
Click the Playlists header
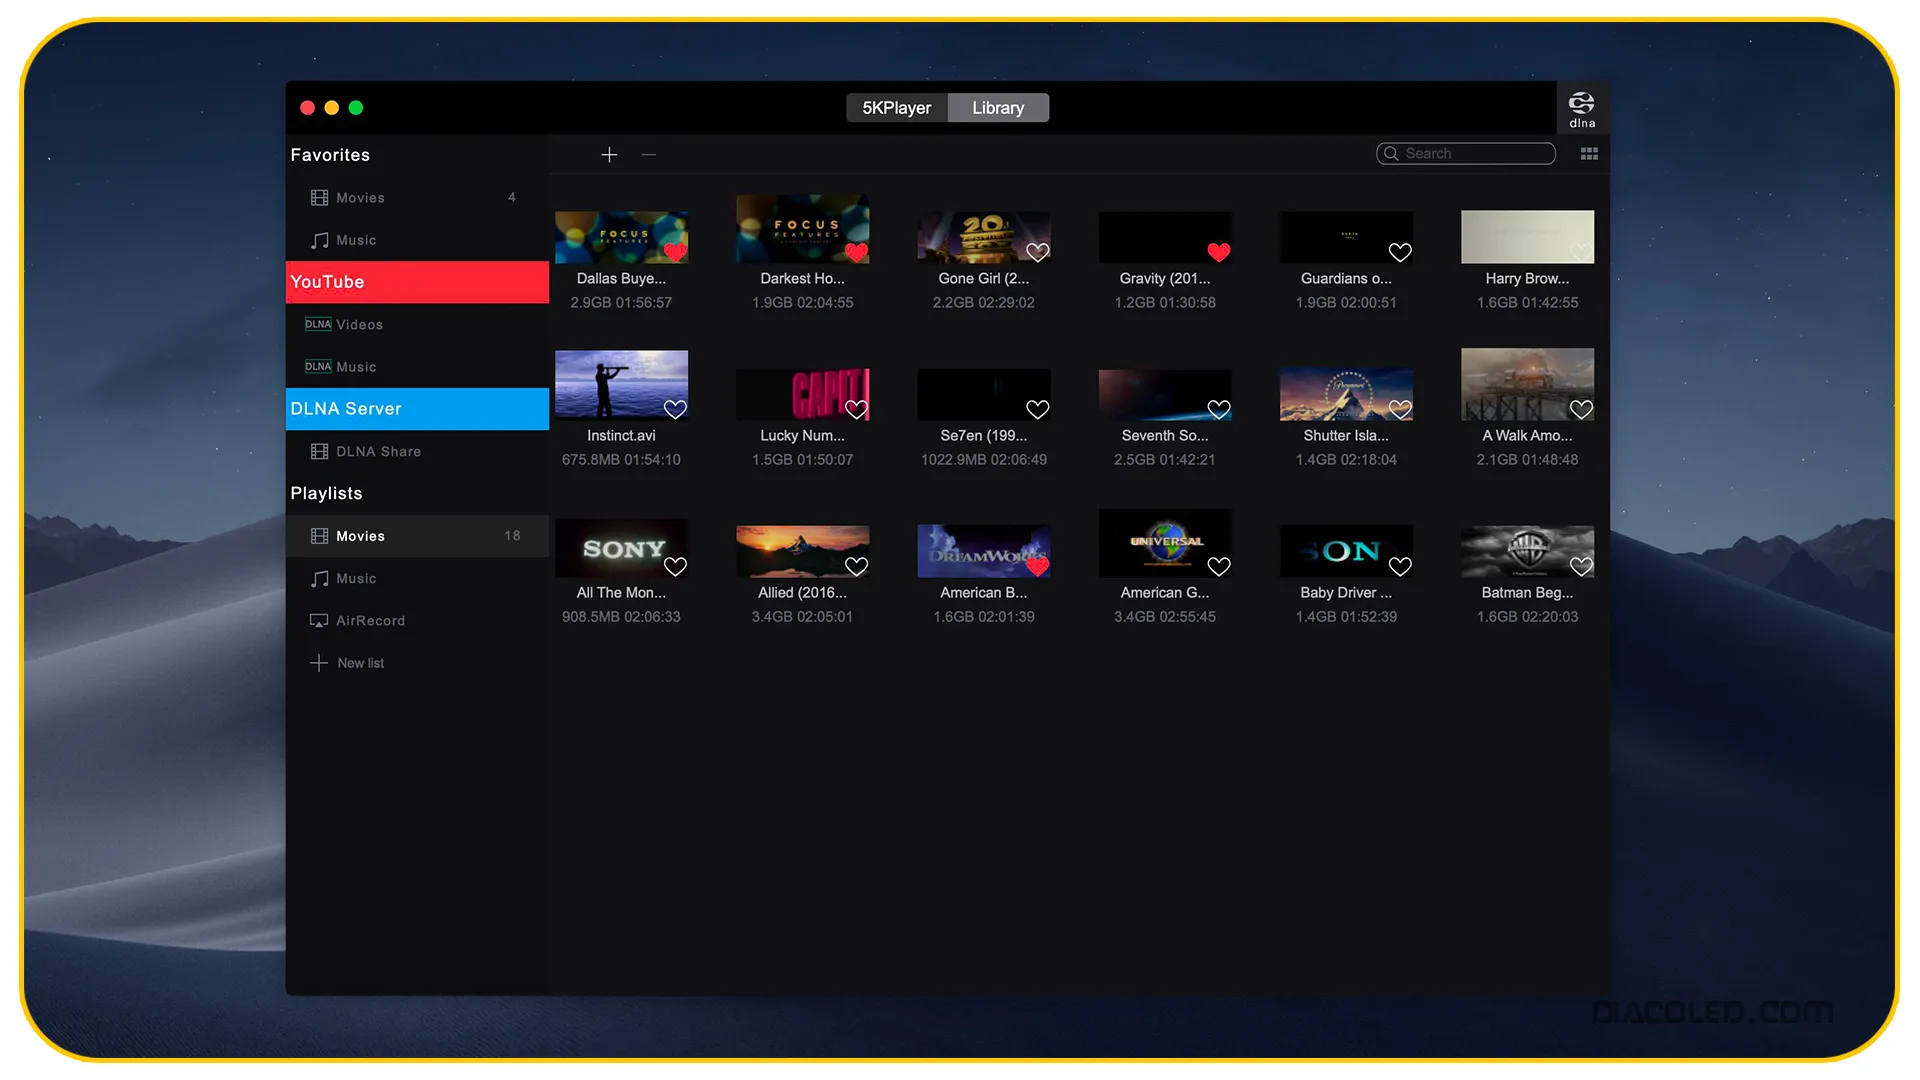(326, 493)
